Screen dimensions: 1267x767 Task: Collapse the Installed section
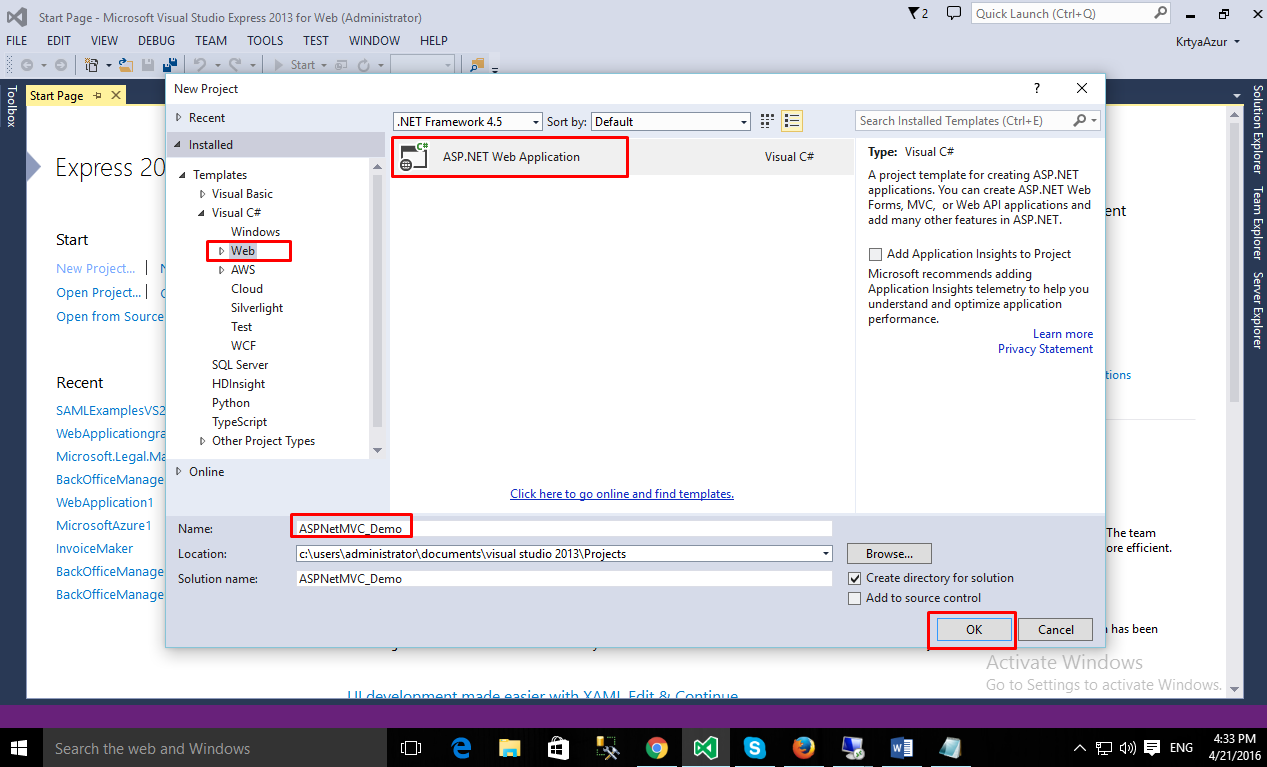(179, 145)
